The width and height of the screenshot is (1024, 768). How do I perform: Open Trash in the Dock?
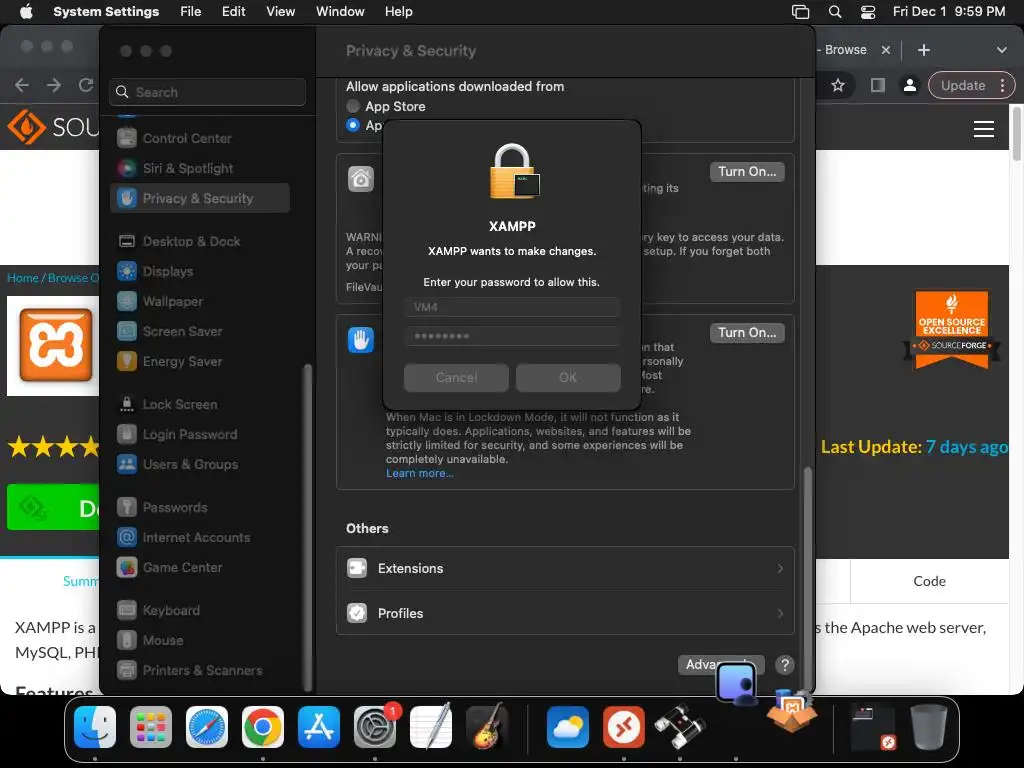coord(929,726)
